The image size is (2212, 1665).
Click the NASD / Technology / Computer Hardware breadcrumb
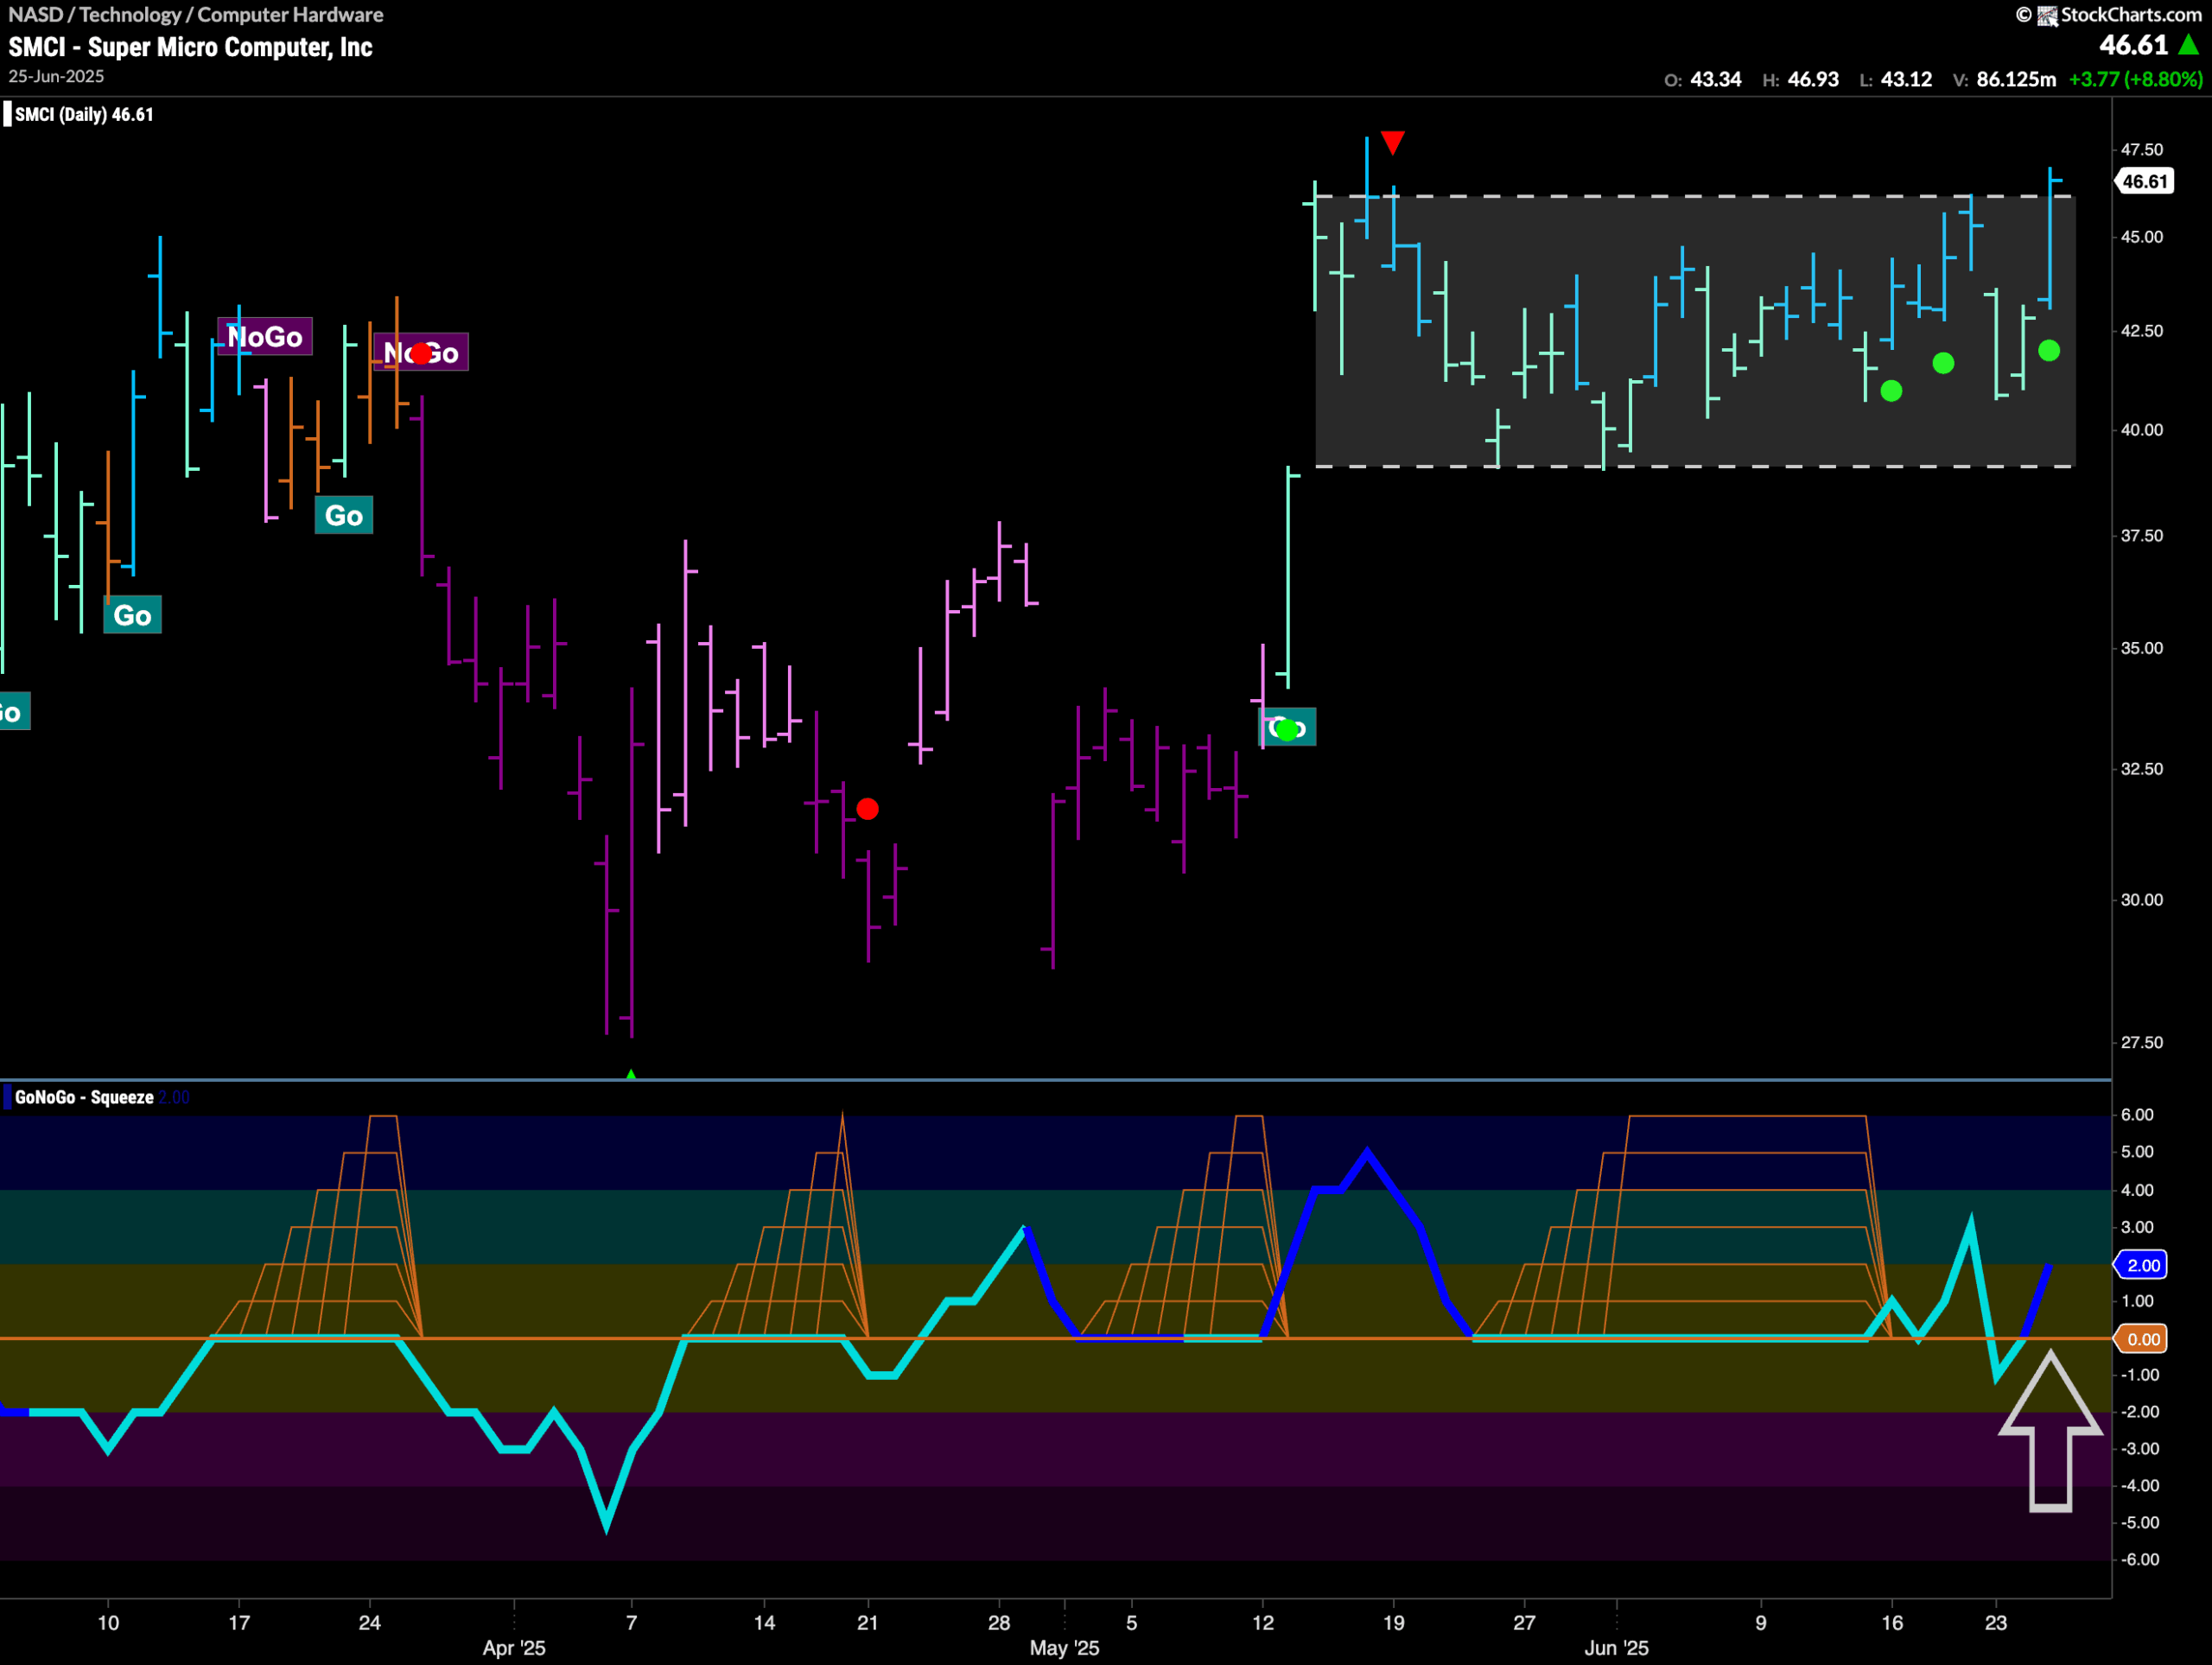[x=196, y=14]
